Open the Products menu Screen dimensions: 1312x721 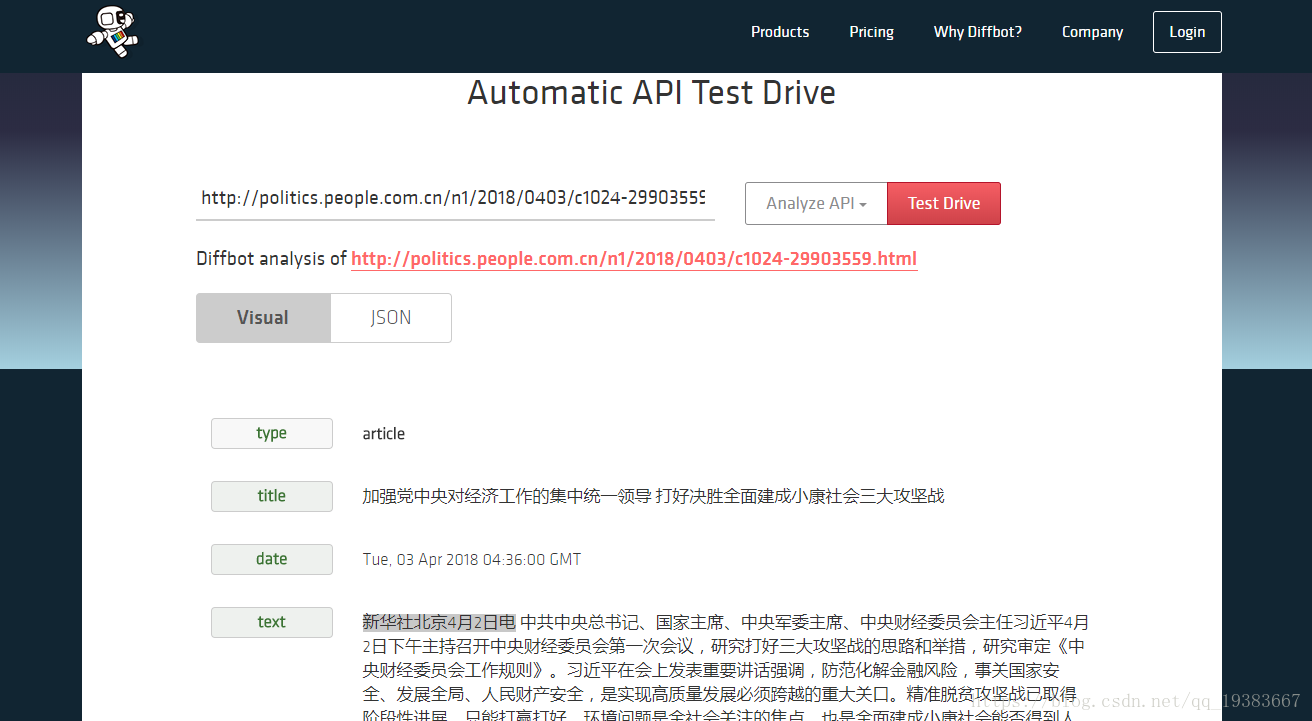pyautogui.click(x=780, y=32)
